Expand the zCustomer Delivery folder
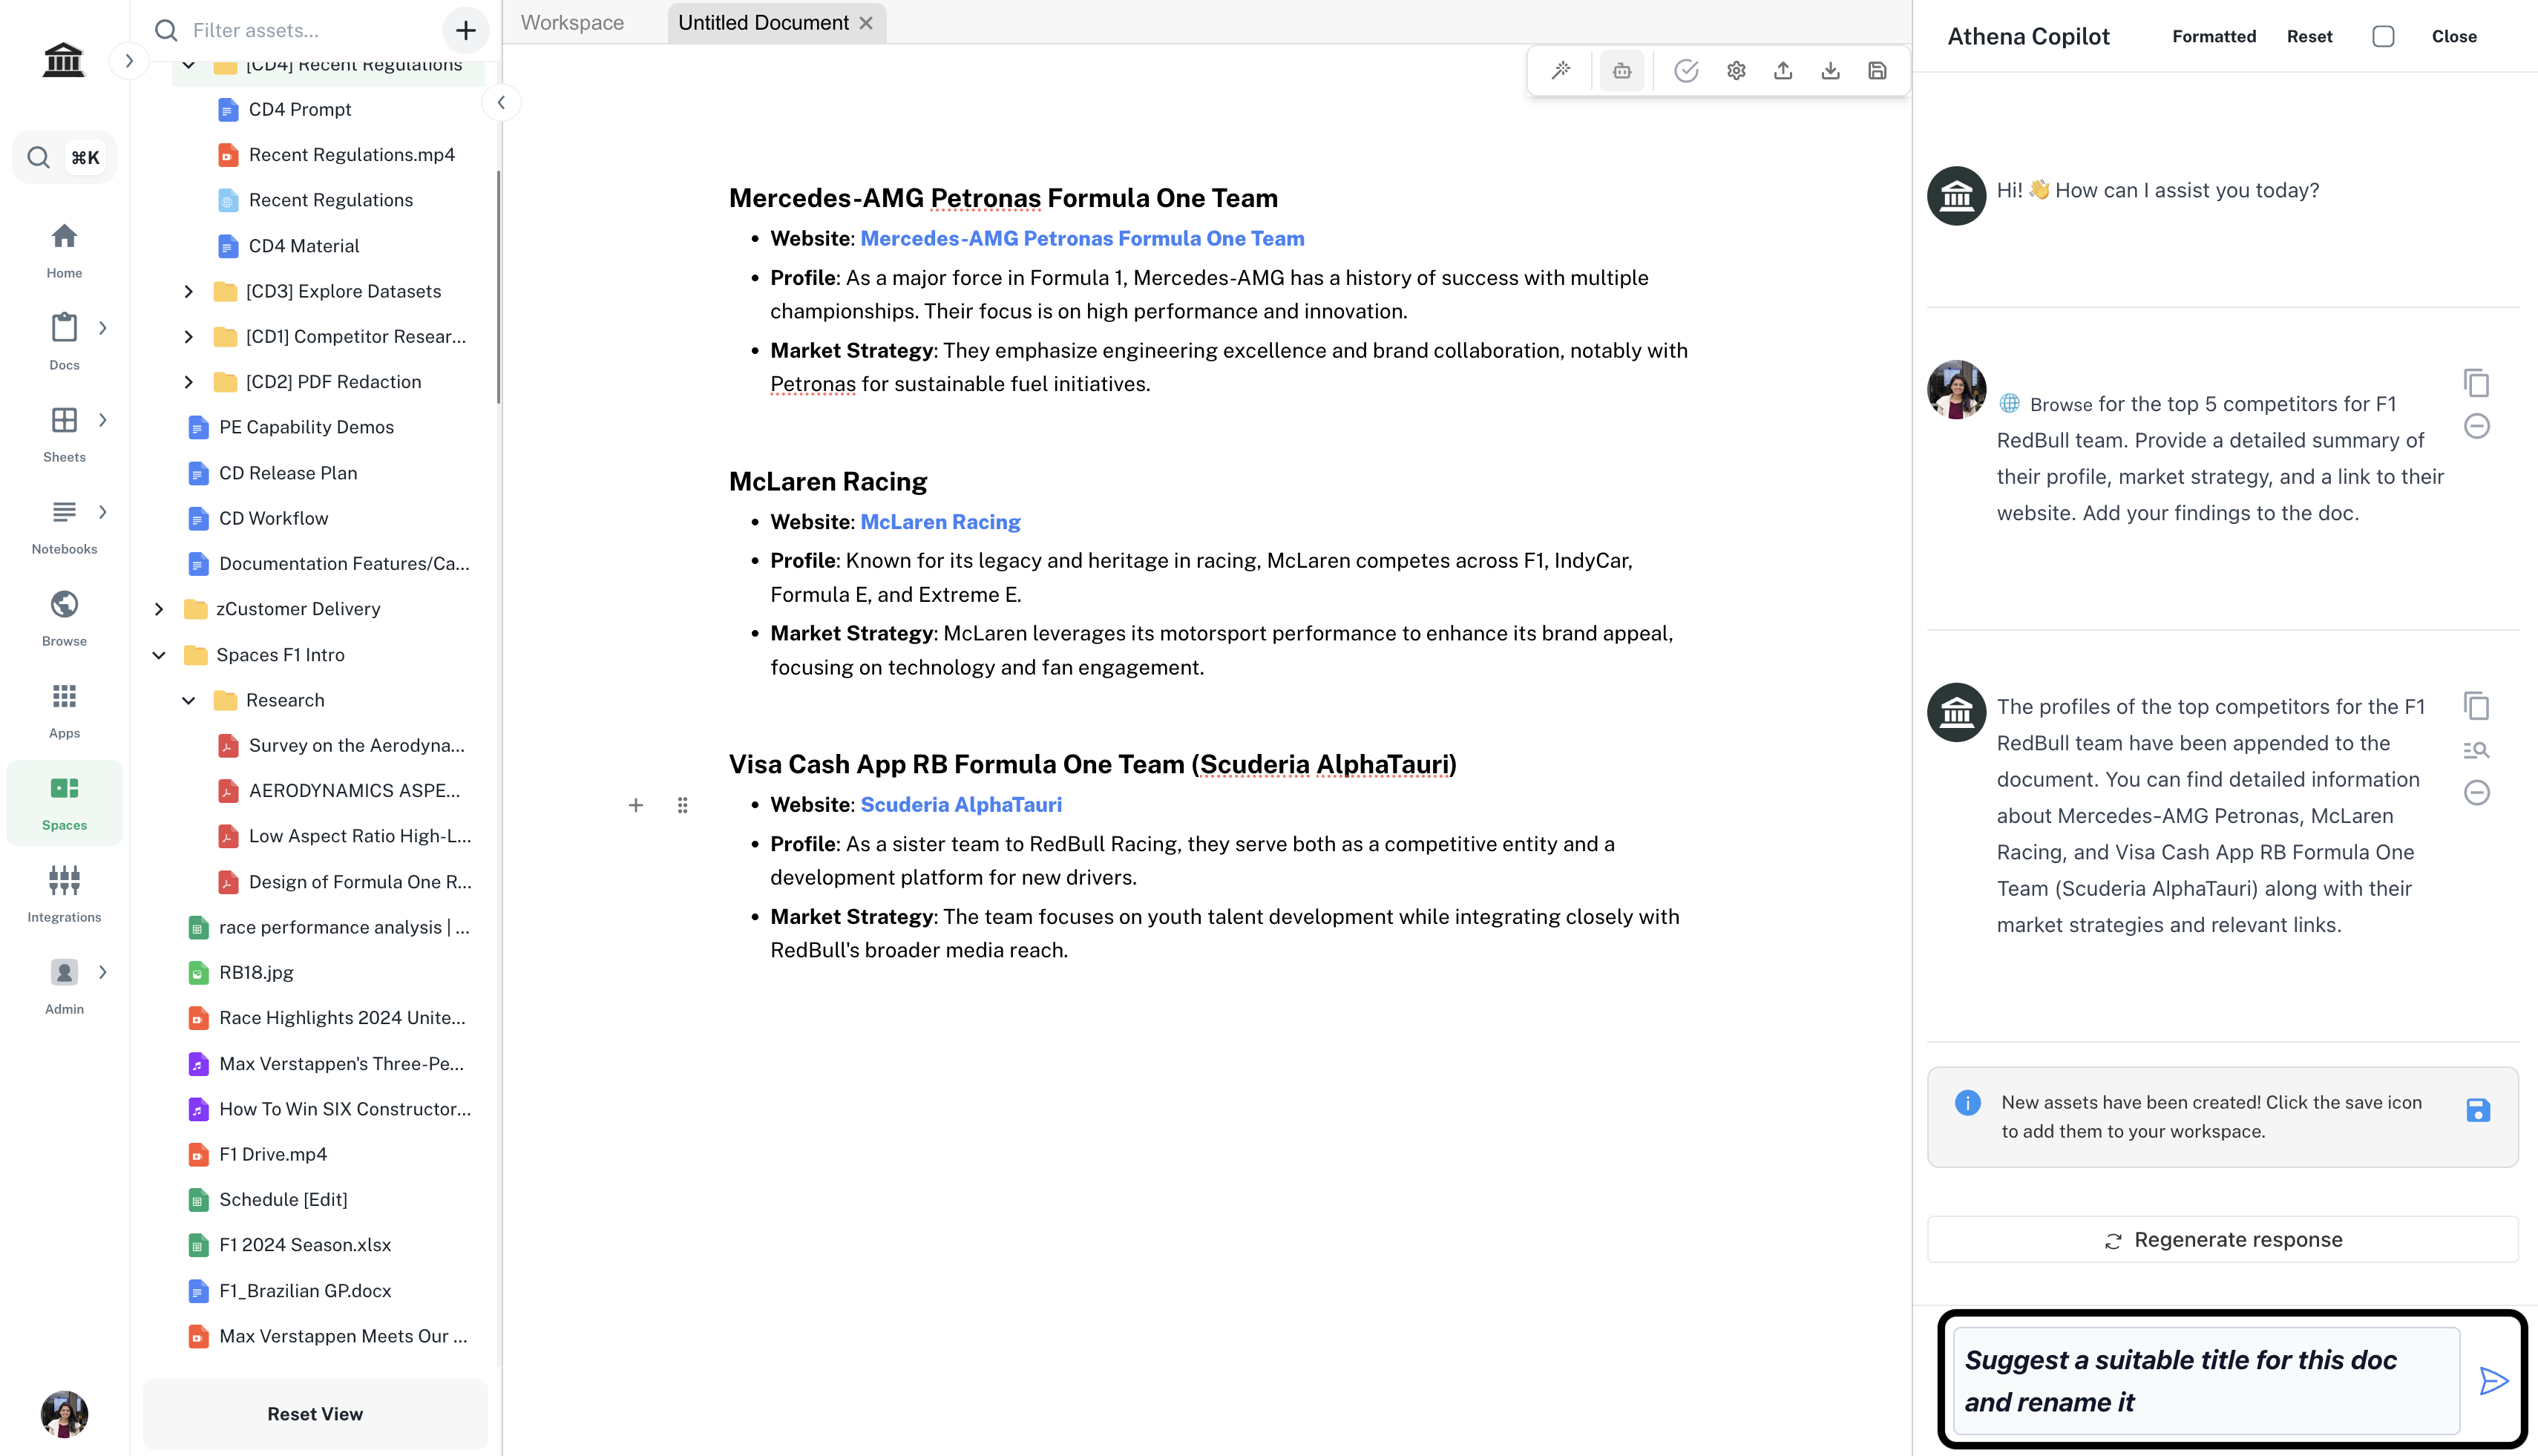 point(158,609)
